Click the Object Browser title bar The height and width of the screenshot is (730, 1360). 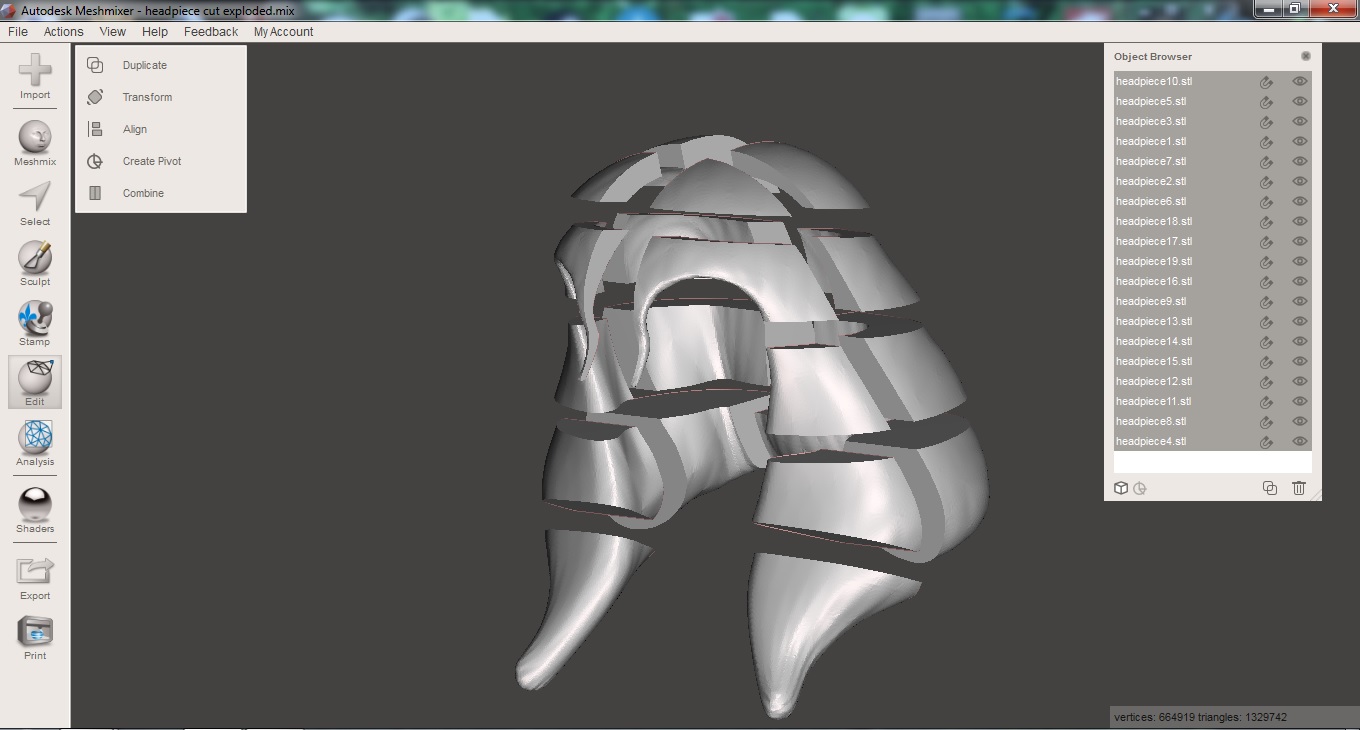[x=1213, y=56]
